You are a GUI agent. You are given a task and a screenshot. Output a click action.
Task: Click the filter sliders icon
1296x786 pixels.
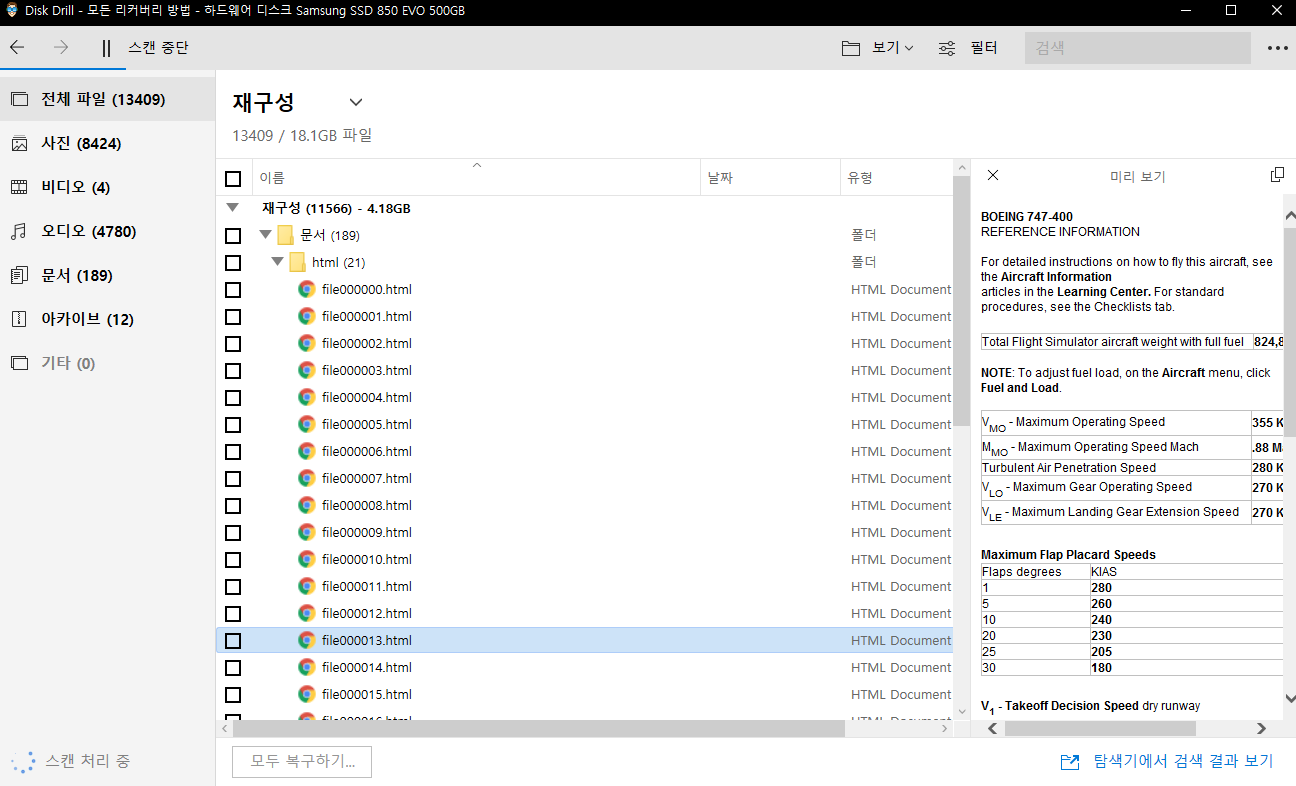pos(947,48)
